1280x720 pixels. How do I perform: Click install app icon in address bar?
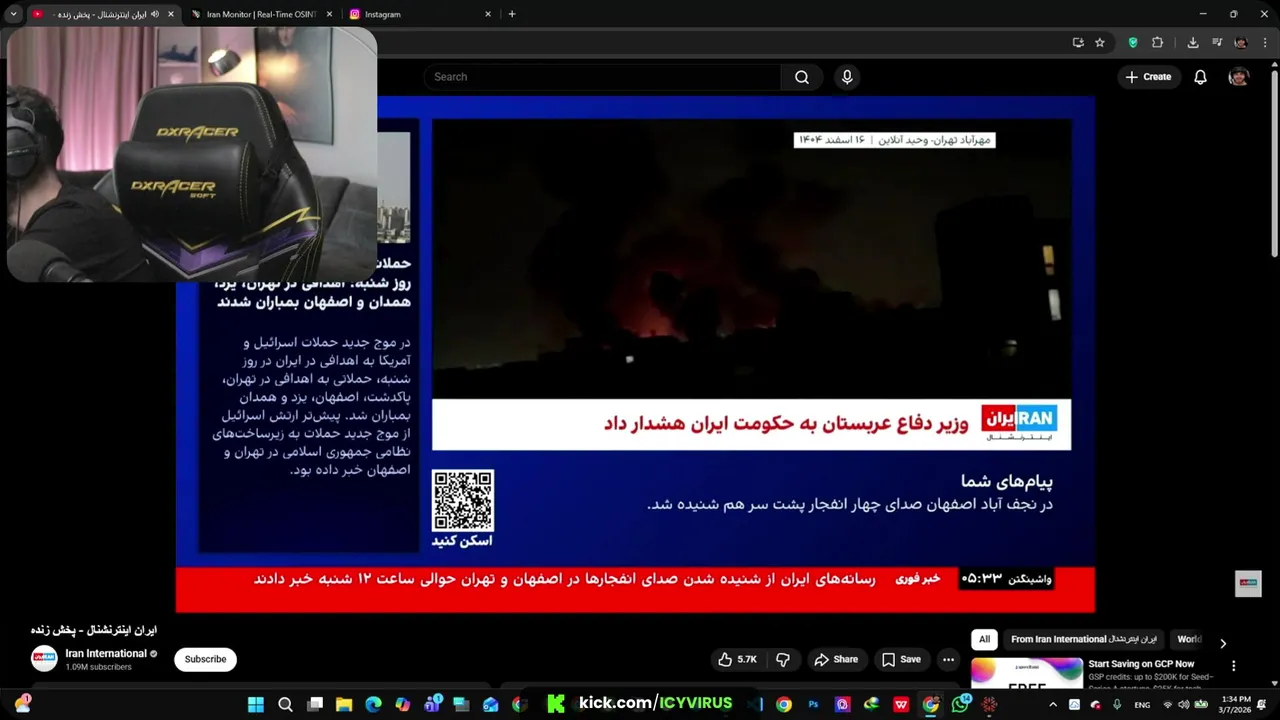(1078, 43)
